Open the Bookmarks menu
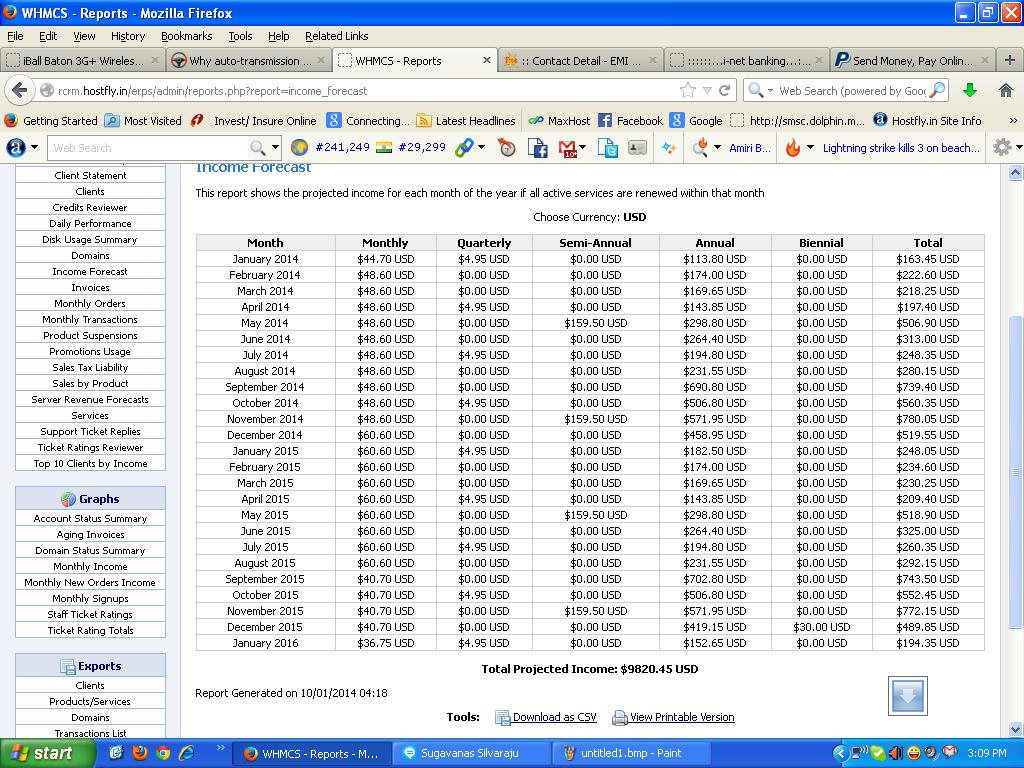The height and width of the screenshot is (768, 1024). (x=186, y=36)
